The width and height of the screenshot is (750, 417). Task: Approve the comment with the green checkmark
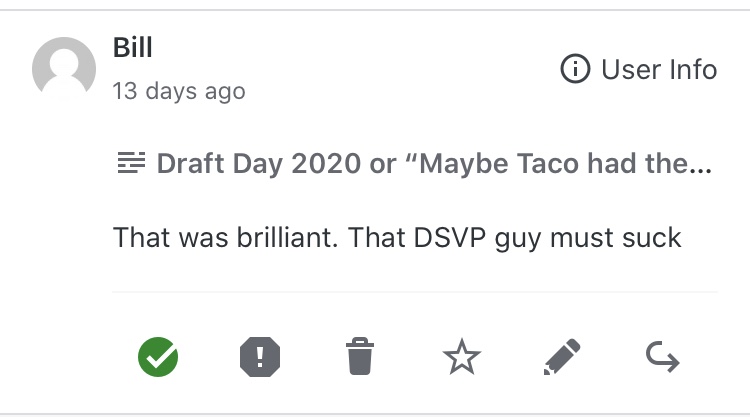point(158,356)
